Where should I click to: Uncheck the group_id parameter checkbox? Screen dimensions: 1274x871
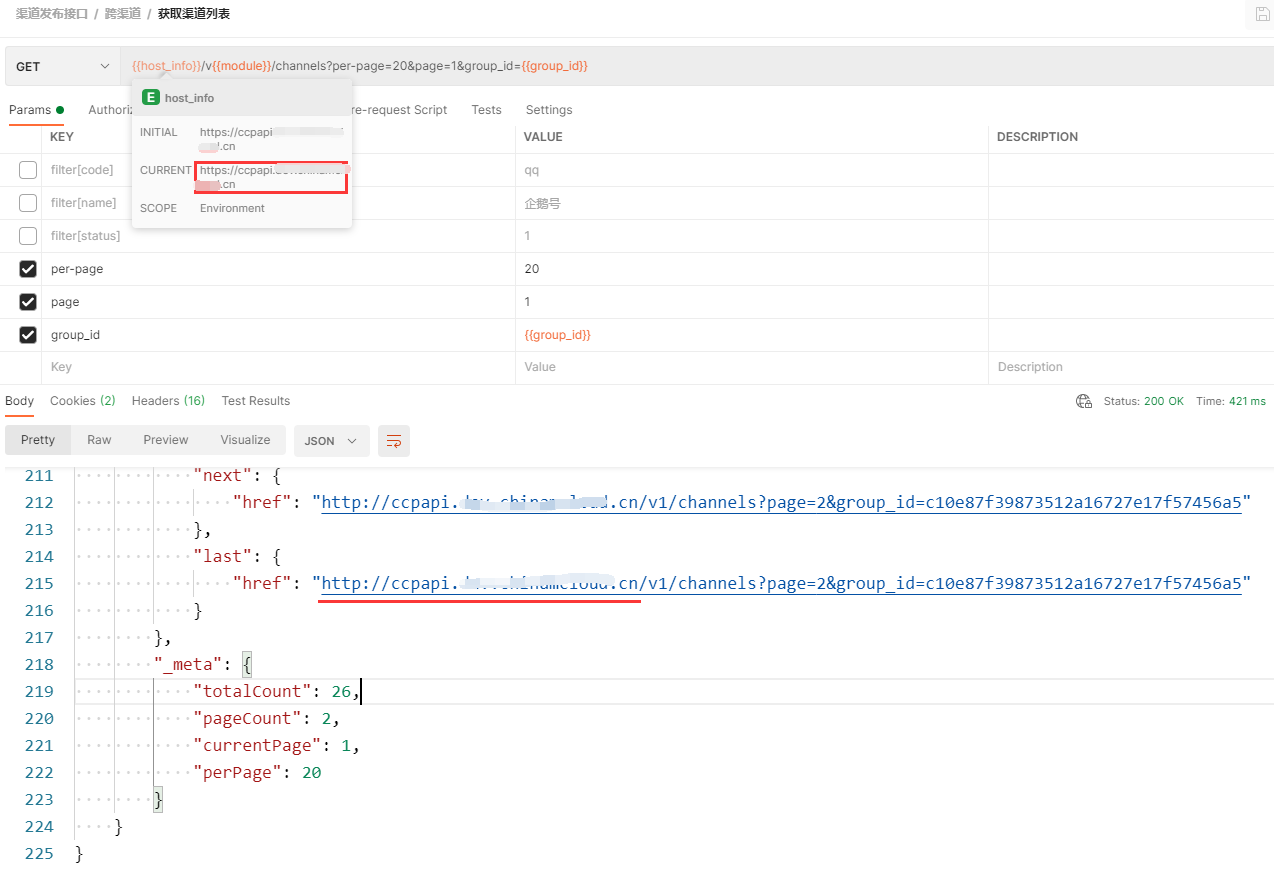pos(28,335)
